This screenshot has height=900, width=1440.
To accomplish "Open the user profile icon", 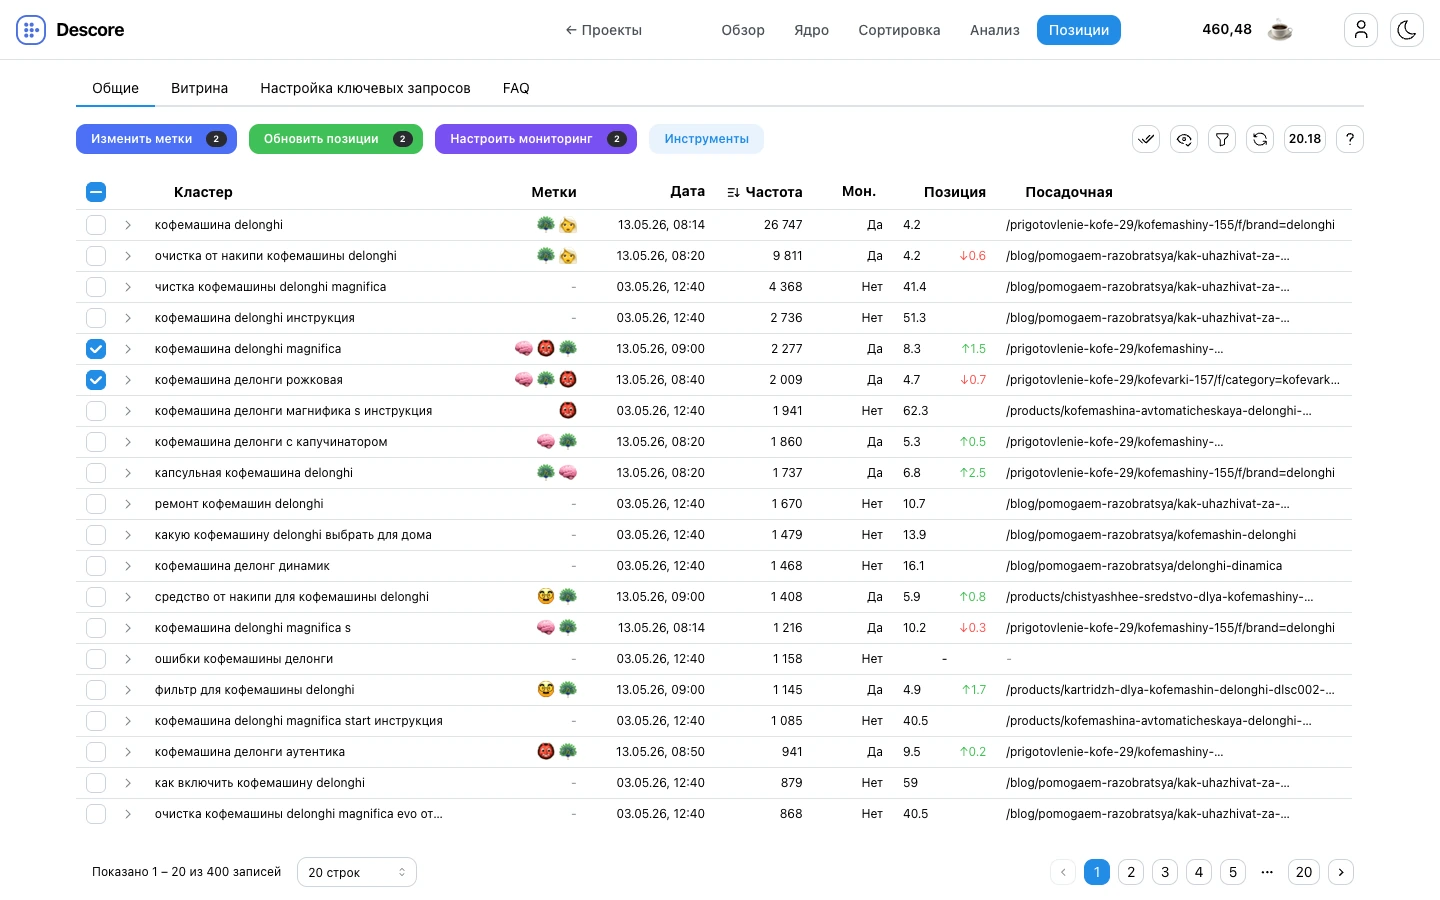I will 1361,30.
